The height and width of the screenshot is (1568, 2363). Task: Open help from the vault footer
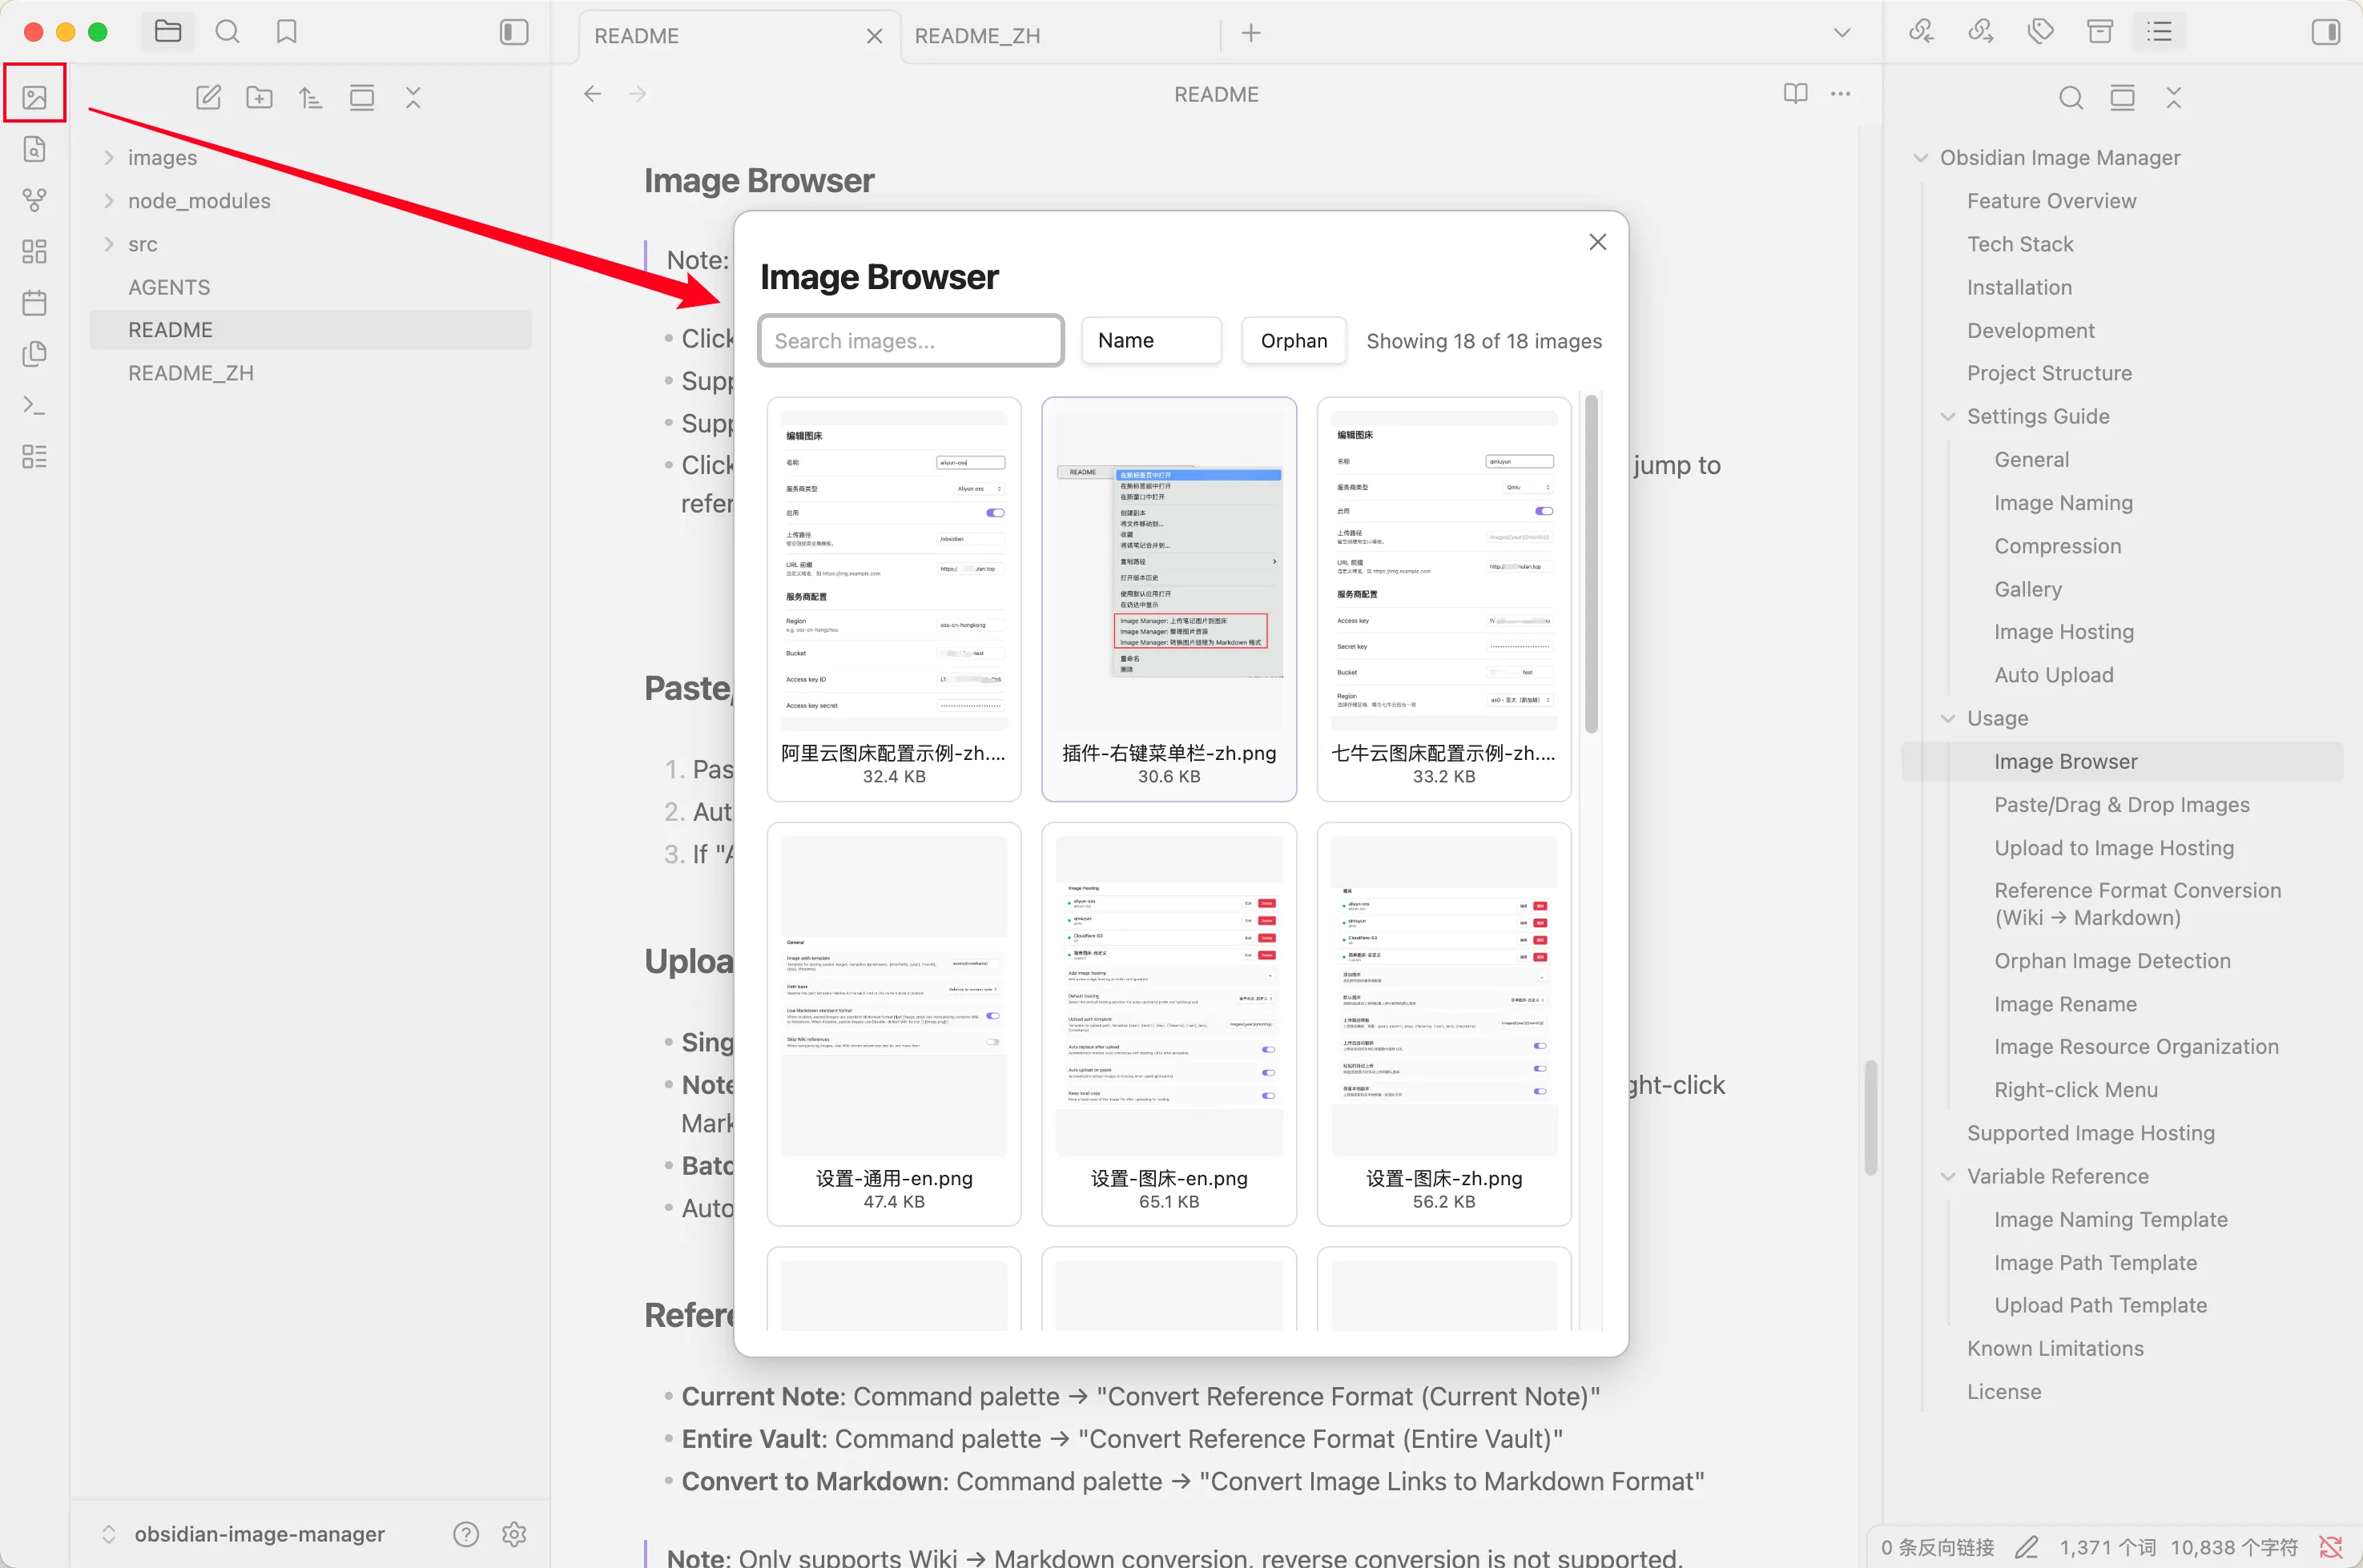pos(466,1534)
